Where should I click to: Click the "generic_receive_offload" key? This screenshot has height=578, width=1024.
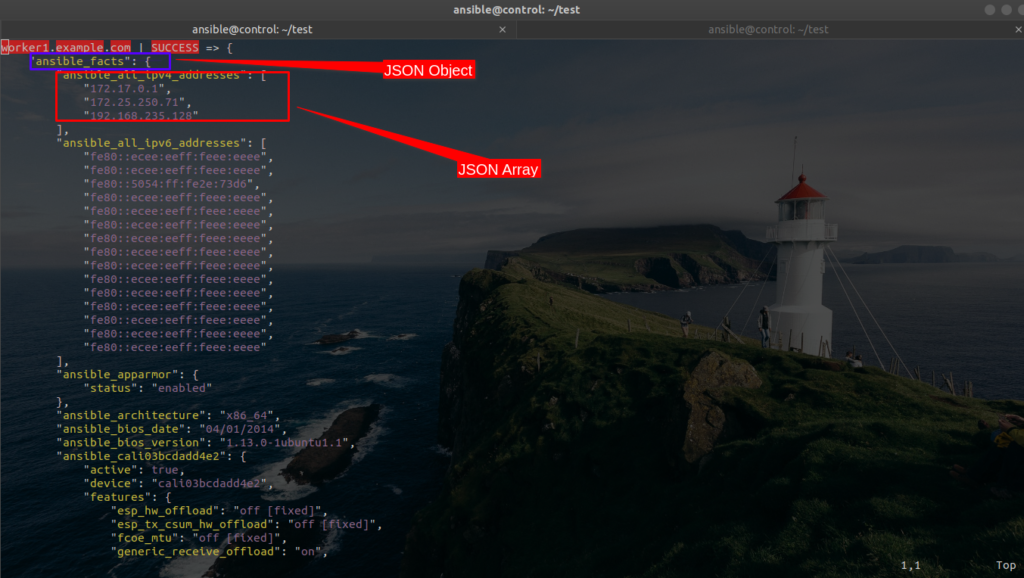(195, 552)
